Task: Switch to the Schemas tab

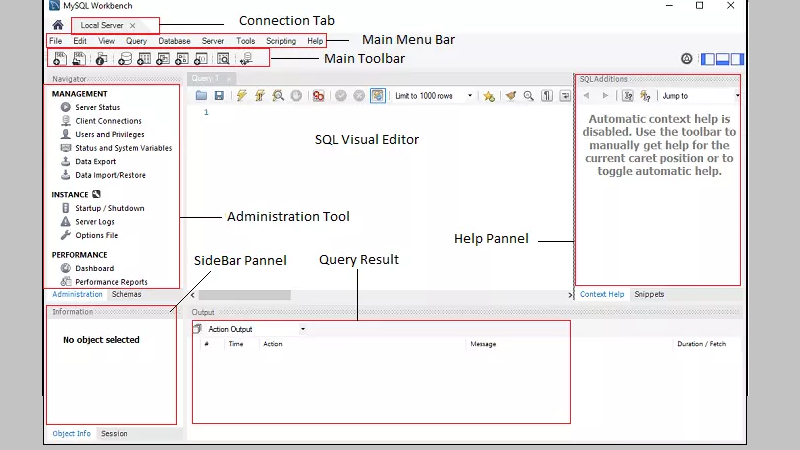Action: [x=127, y=294]
